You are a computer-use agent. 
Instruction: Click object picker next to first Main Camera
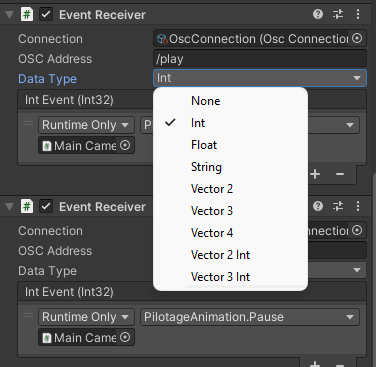[125, 145]
